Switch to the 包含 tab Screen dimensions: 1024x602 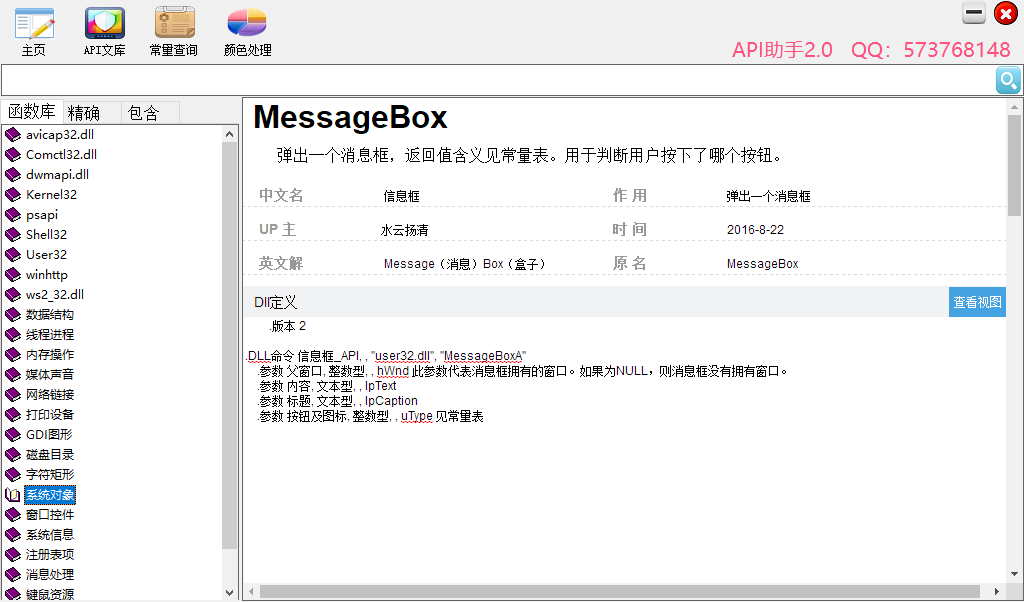150,112
